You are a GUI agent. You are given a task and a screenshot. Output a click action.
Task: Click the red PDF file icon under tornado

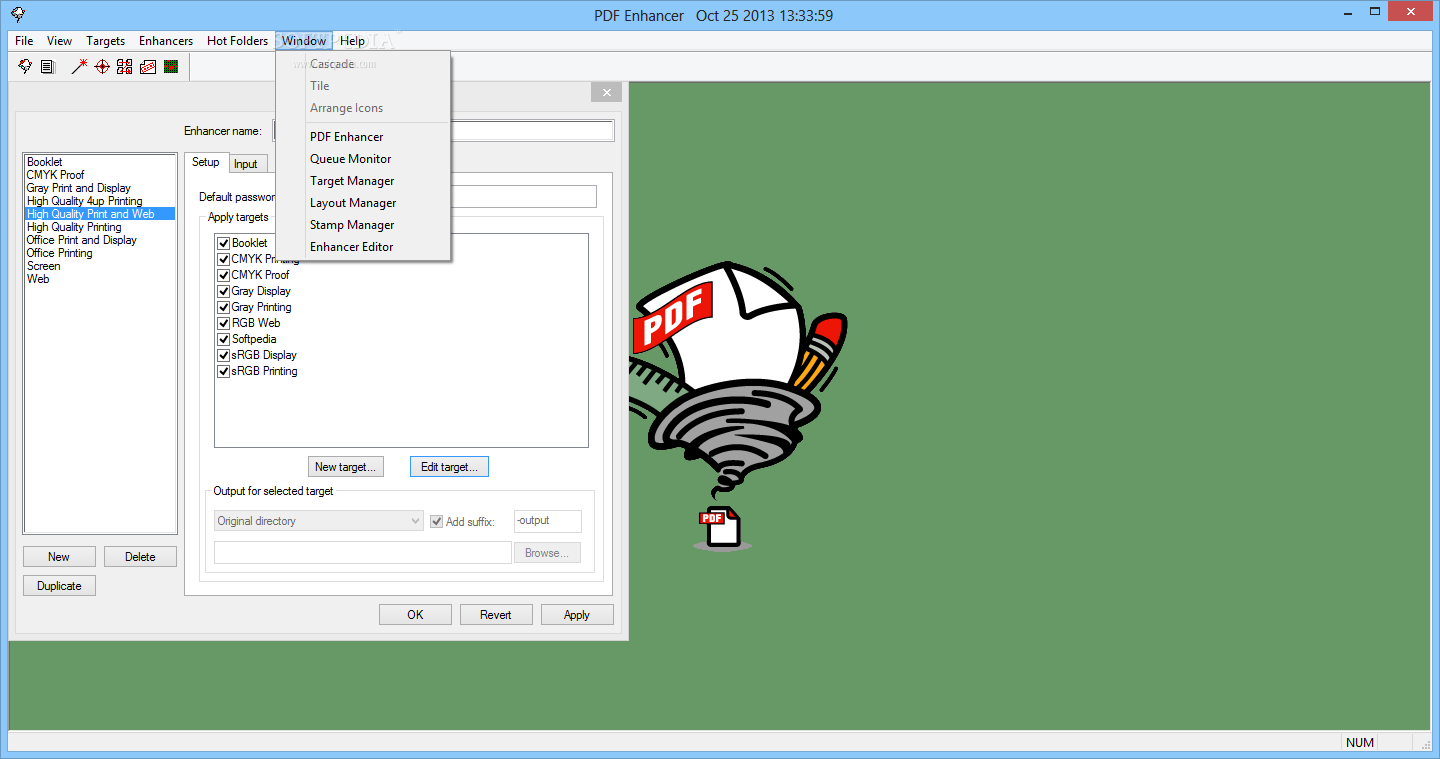[721, 527]
